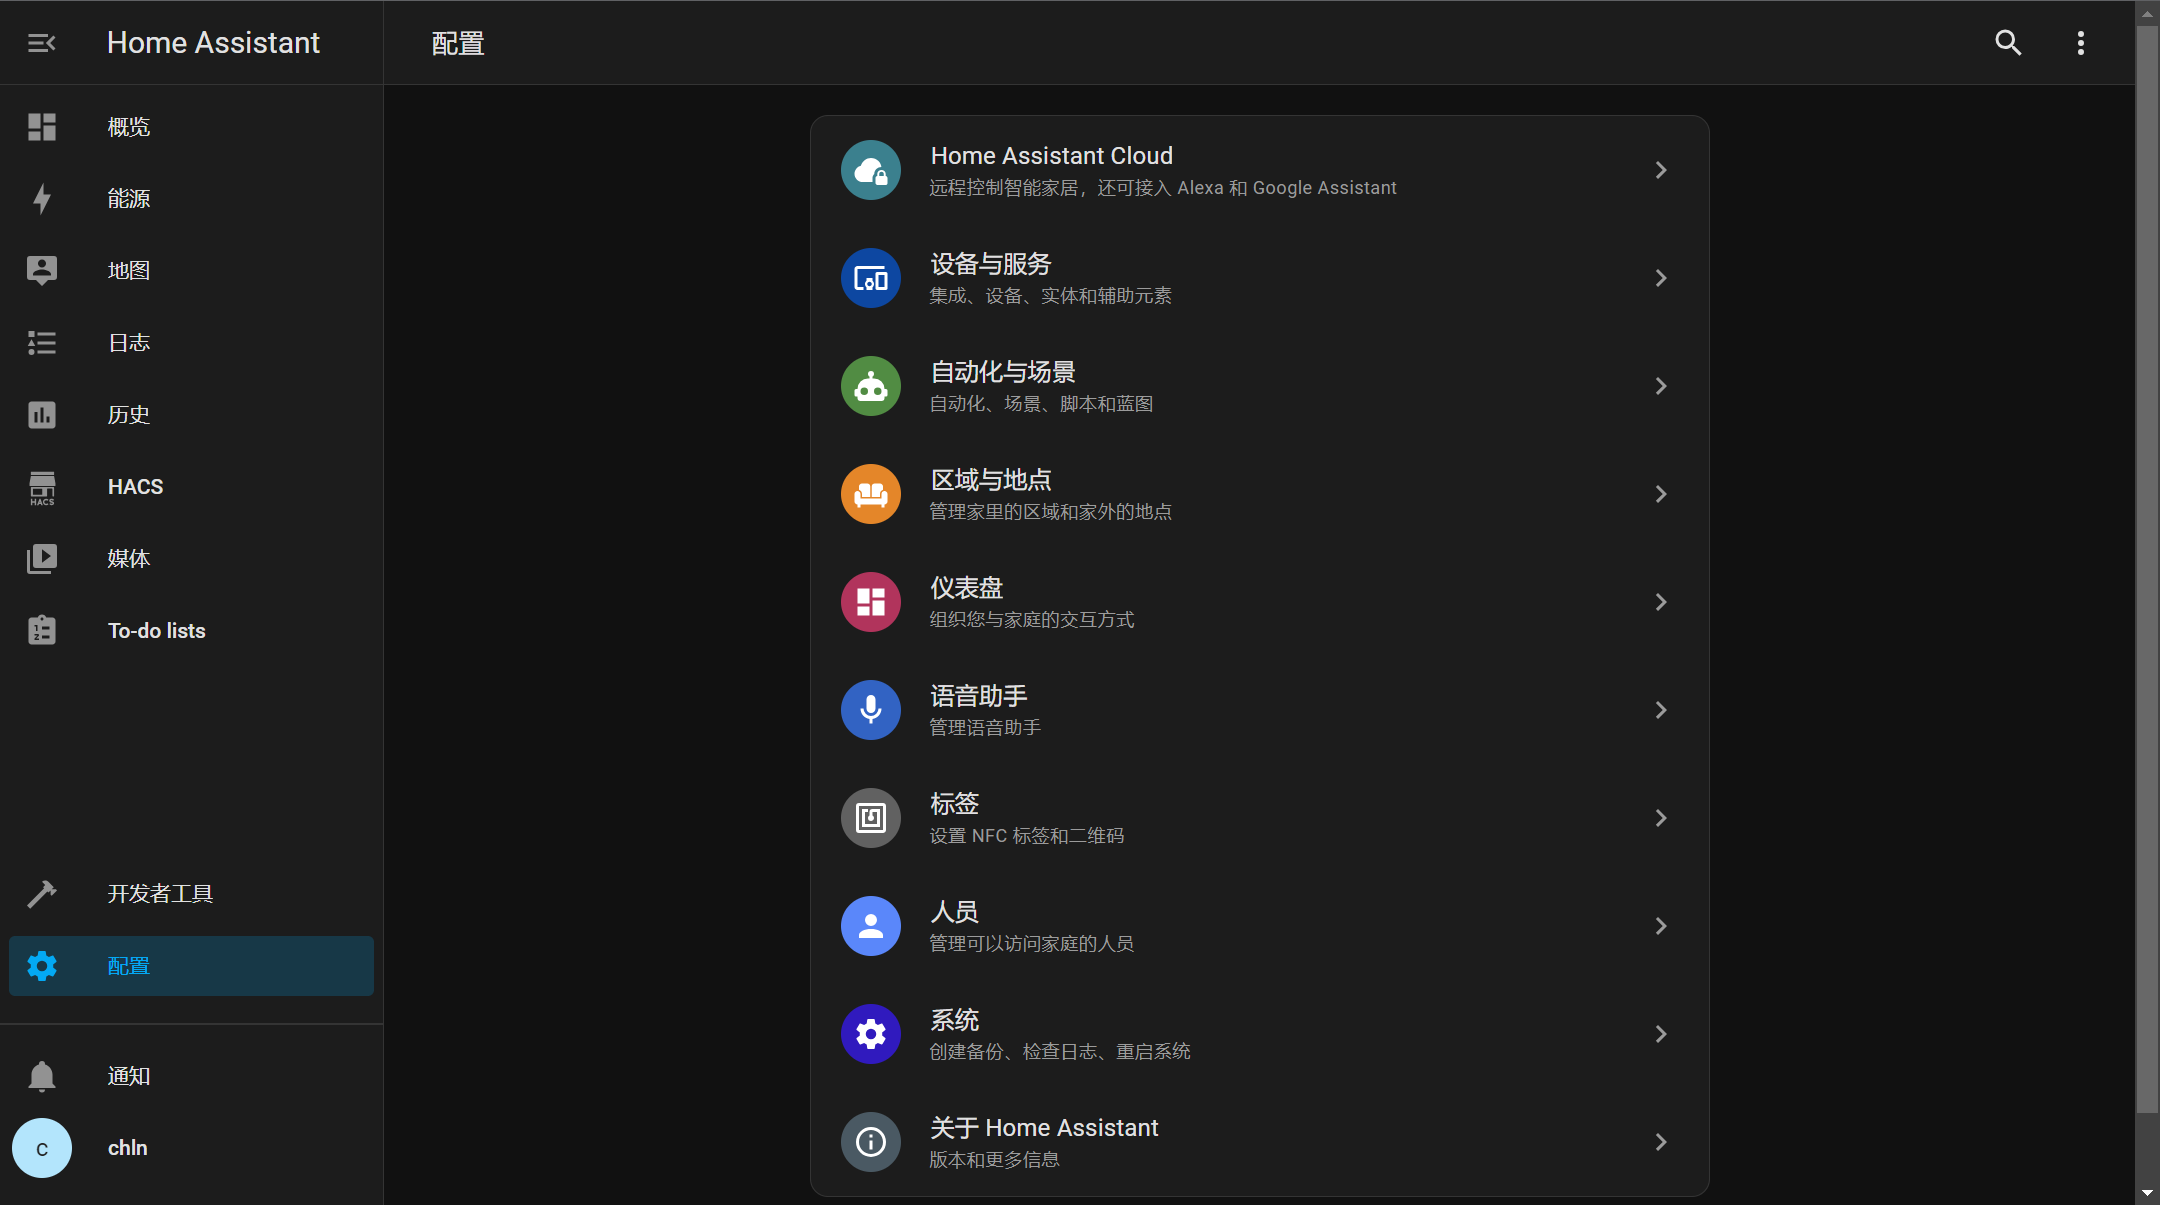Screen dimensions: 2160x1205
Task: Open the 仪表盘 title
Action: point(967,588)
